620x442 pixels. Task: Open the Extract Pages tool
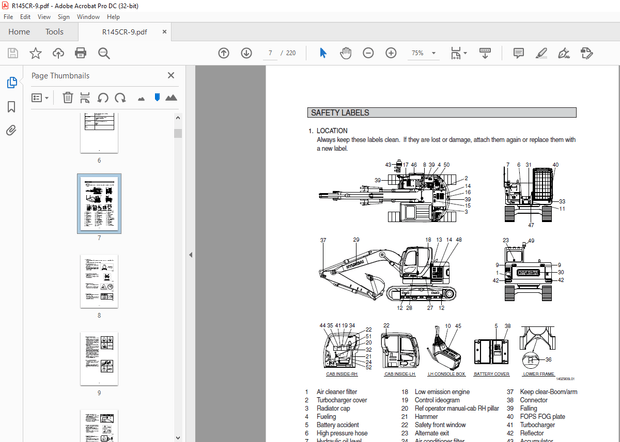click(x=85, y=98)
